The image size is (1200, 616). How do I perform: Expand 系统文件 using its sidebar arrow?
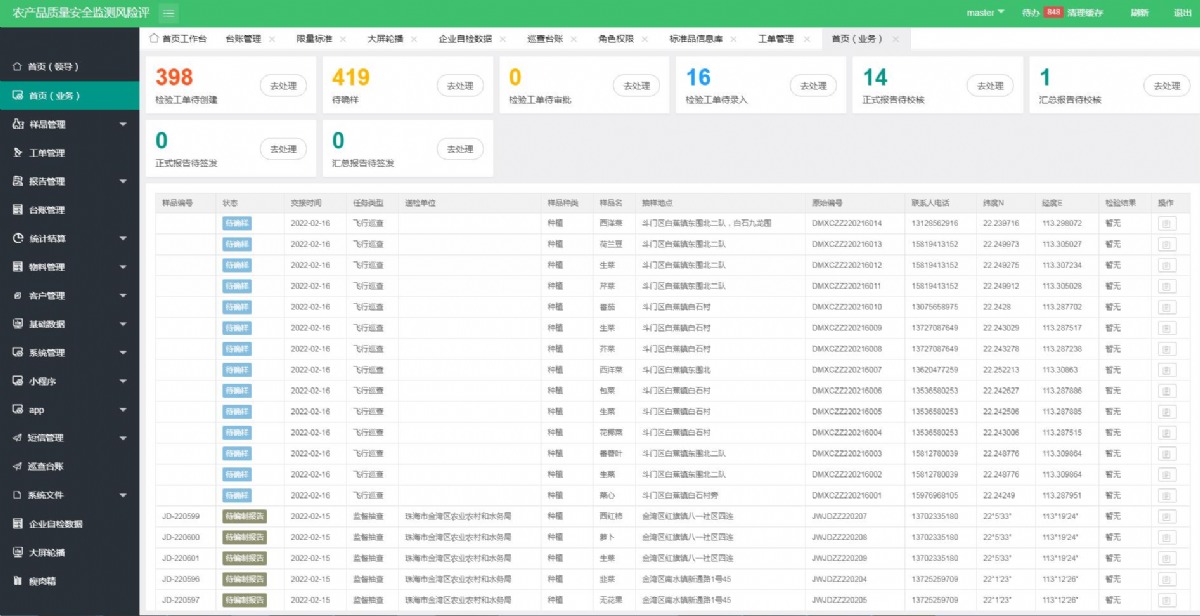(x=123, y=495)
